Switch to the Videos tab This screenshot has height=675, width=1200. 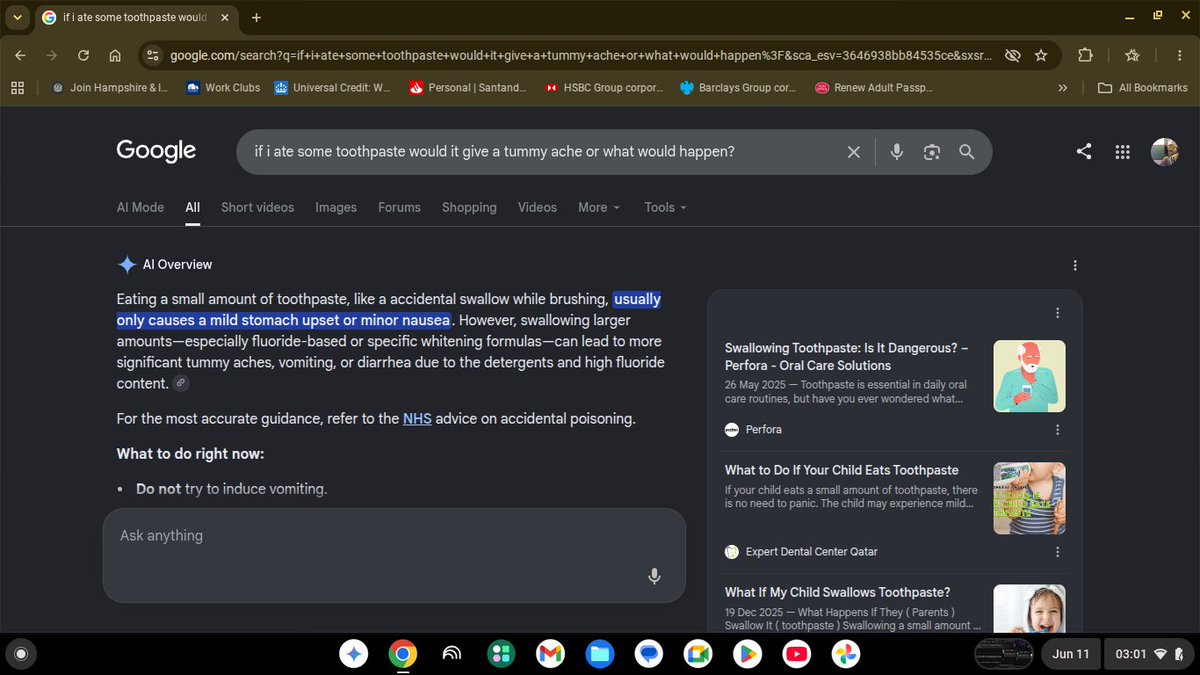pos(537,207)
